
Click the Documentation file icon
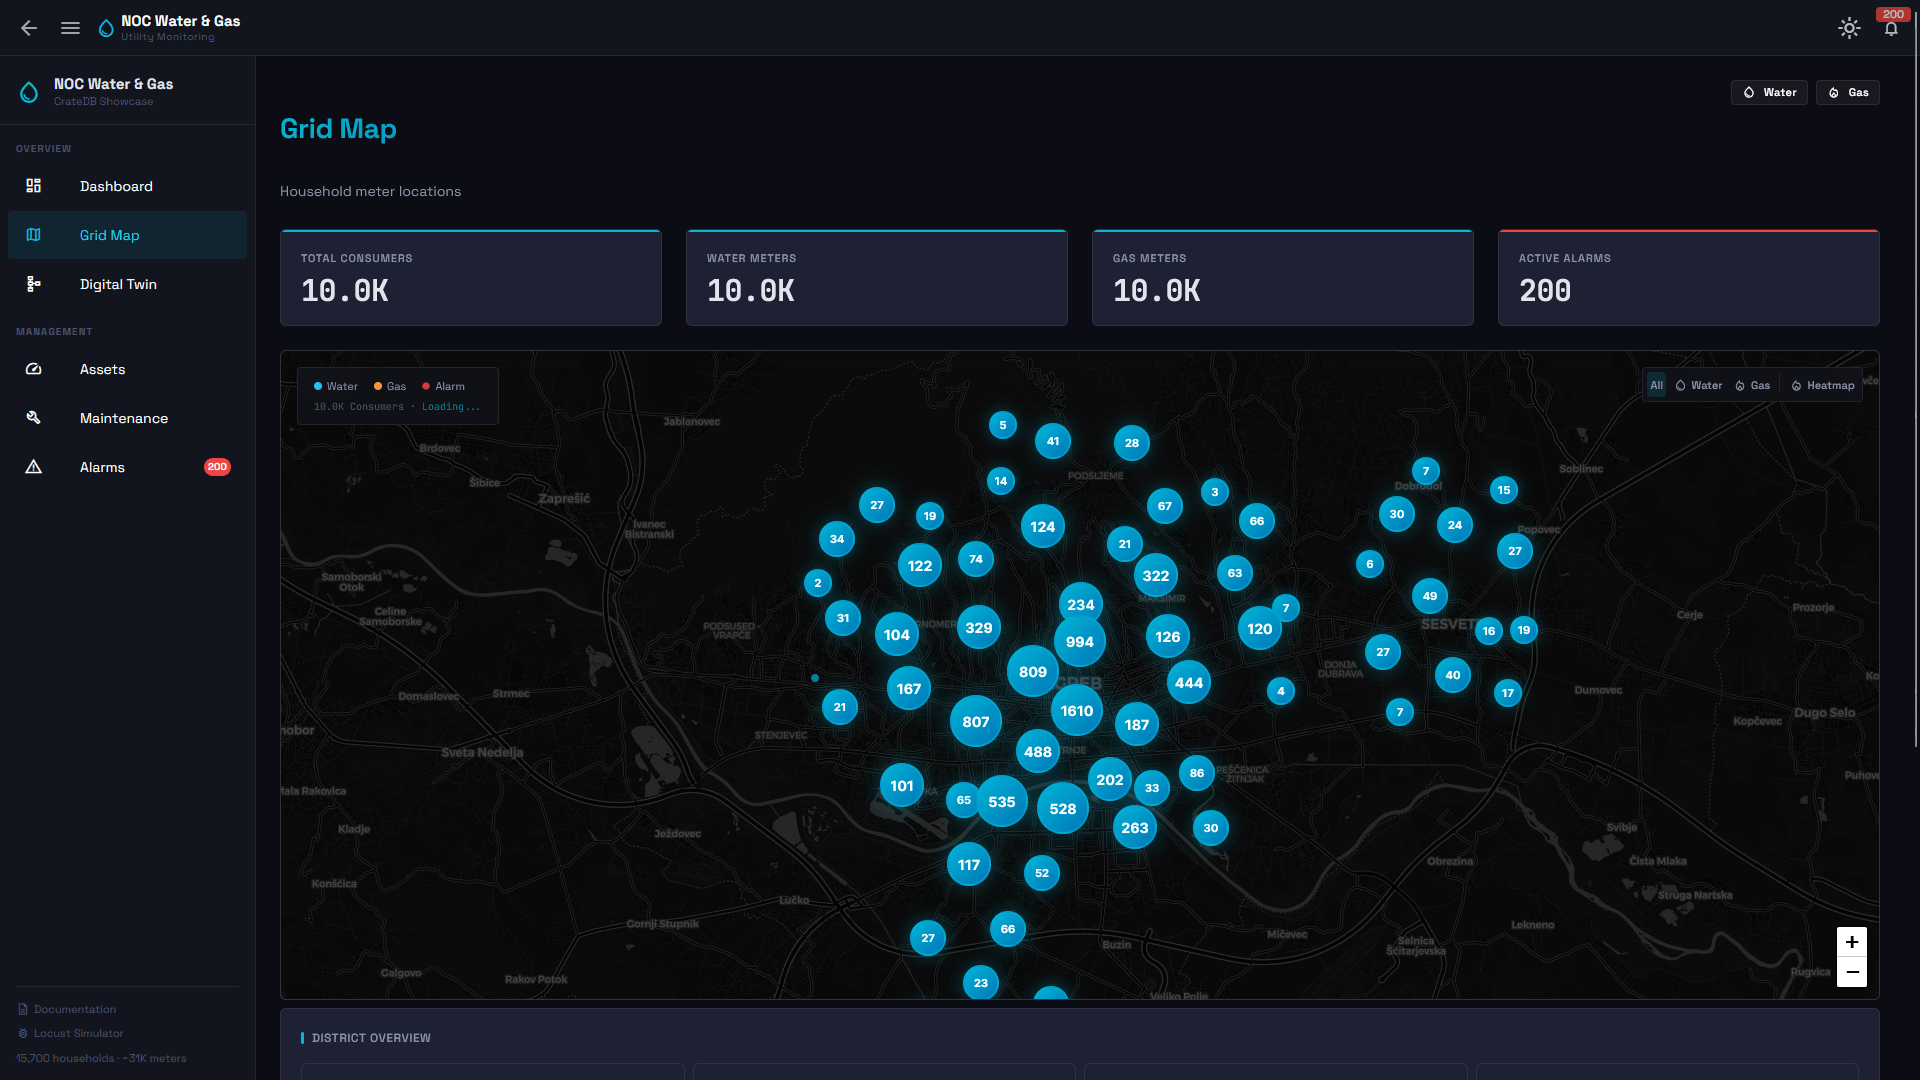pyautogui.click(x=23, y=1009)
